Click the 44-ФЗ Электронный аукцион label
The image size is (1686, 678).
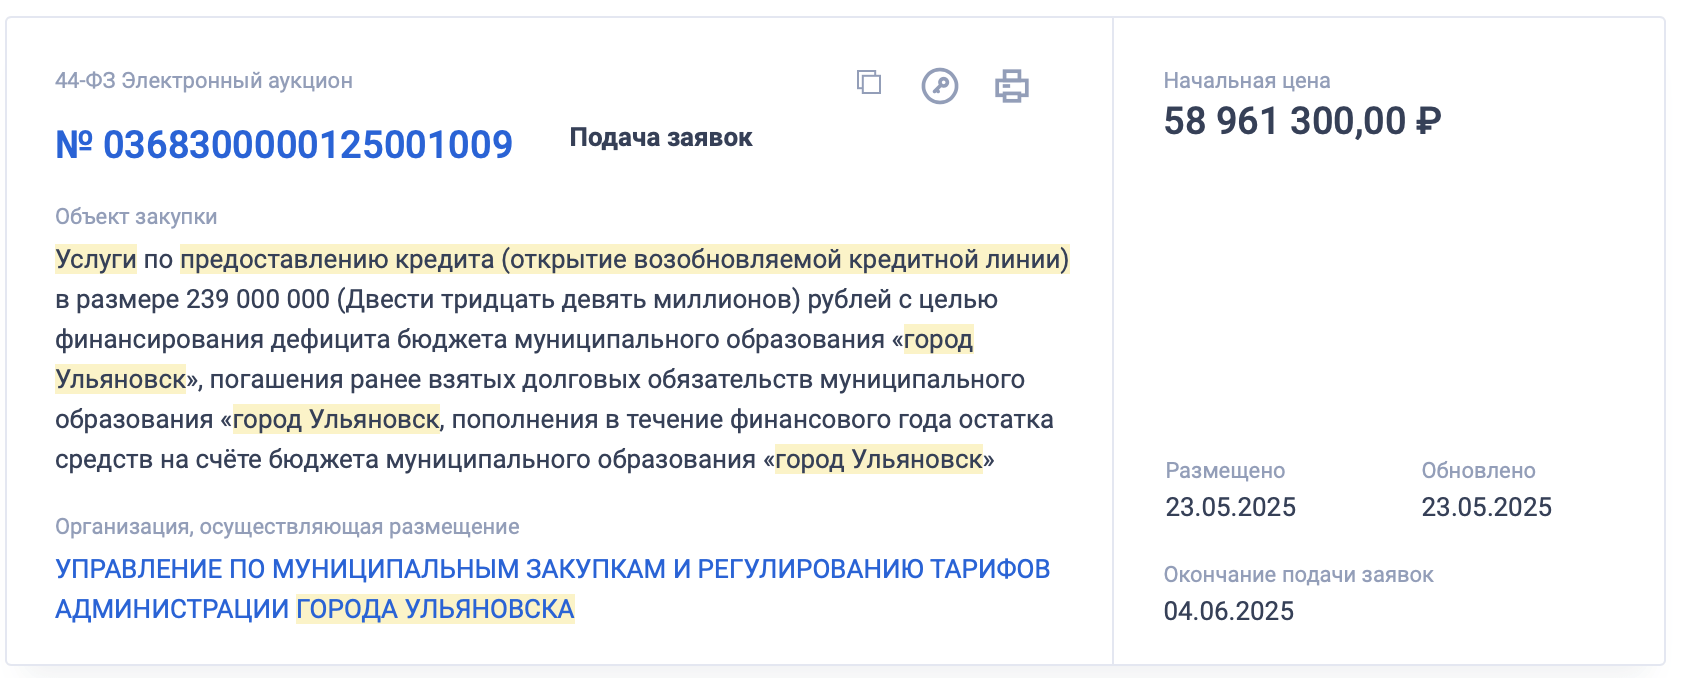[x=204, y=81]
